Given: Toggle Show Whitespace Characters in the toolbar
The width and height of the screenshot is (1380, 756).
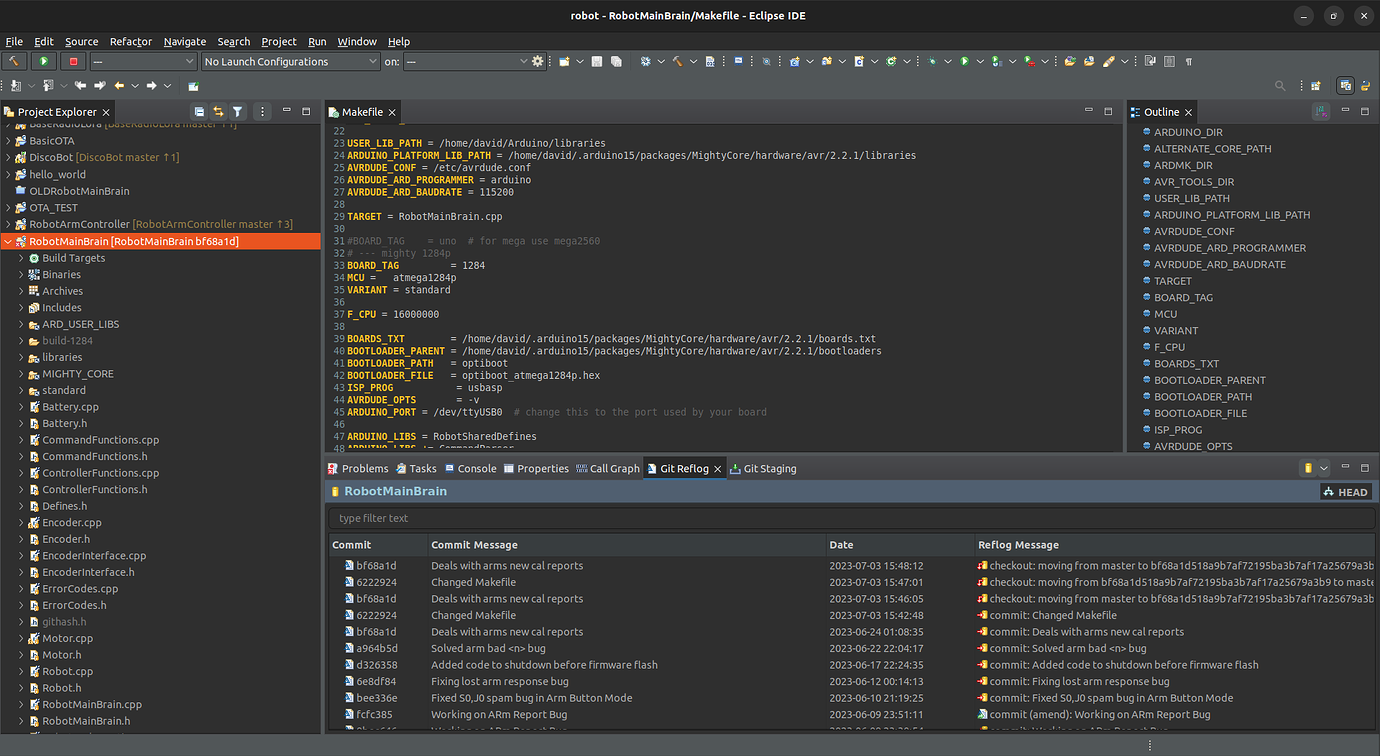Looking at the screenshot, I should [1189, 61].
